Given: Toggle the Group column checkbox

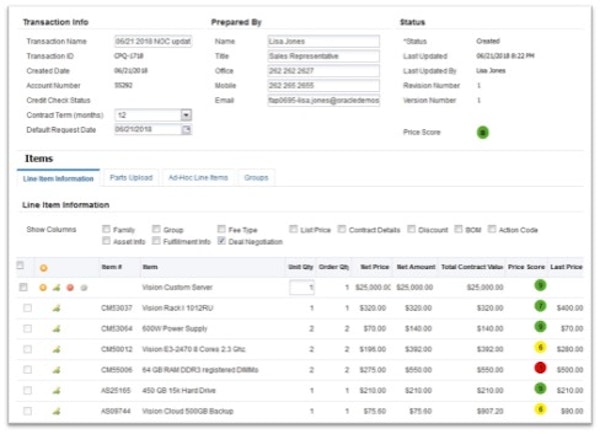Looking at the screenshot, I should [156, 229].
